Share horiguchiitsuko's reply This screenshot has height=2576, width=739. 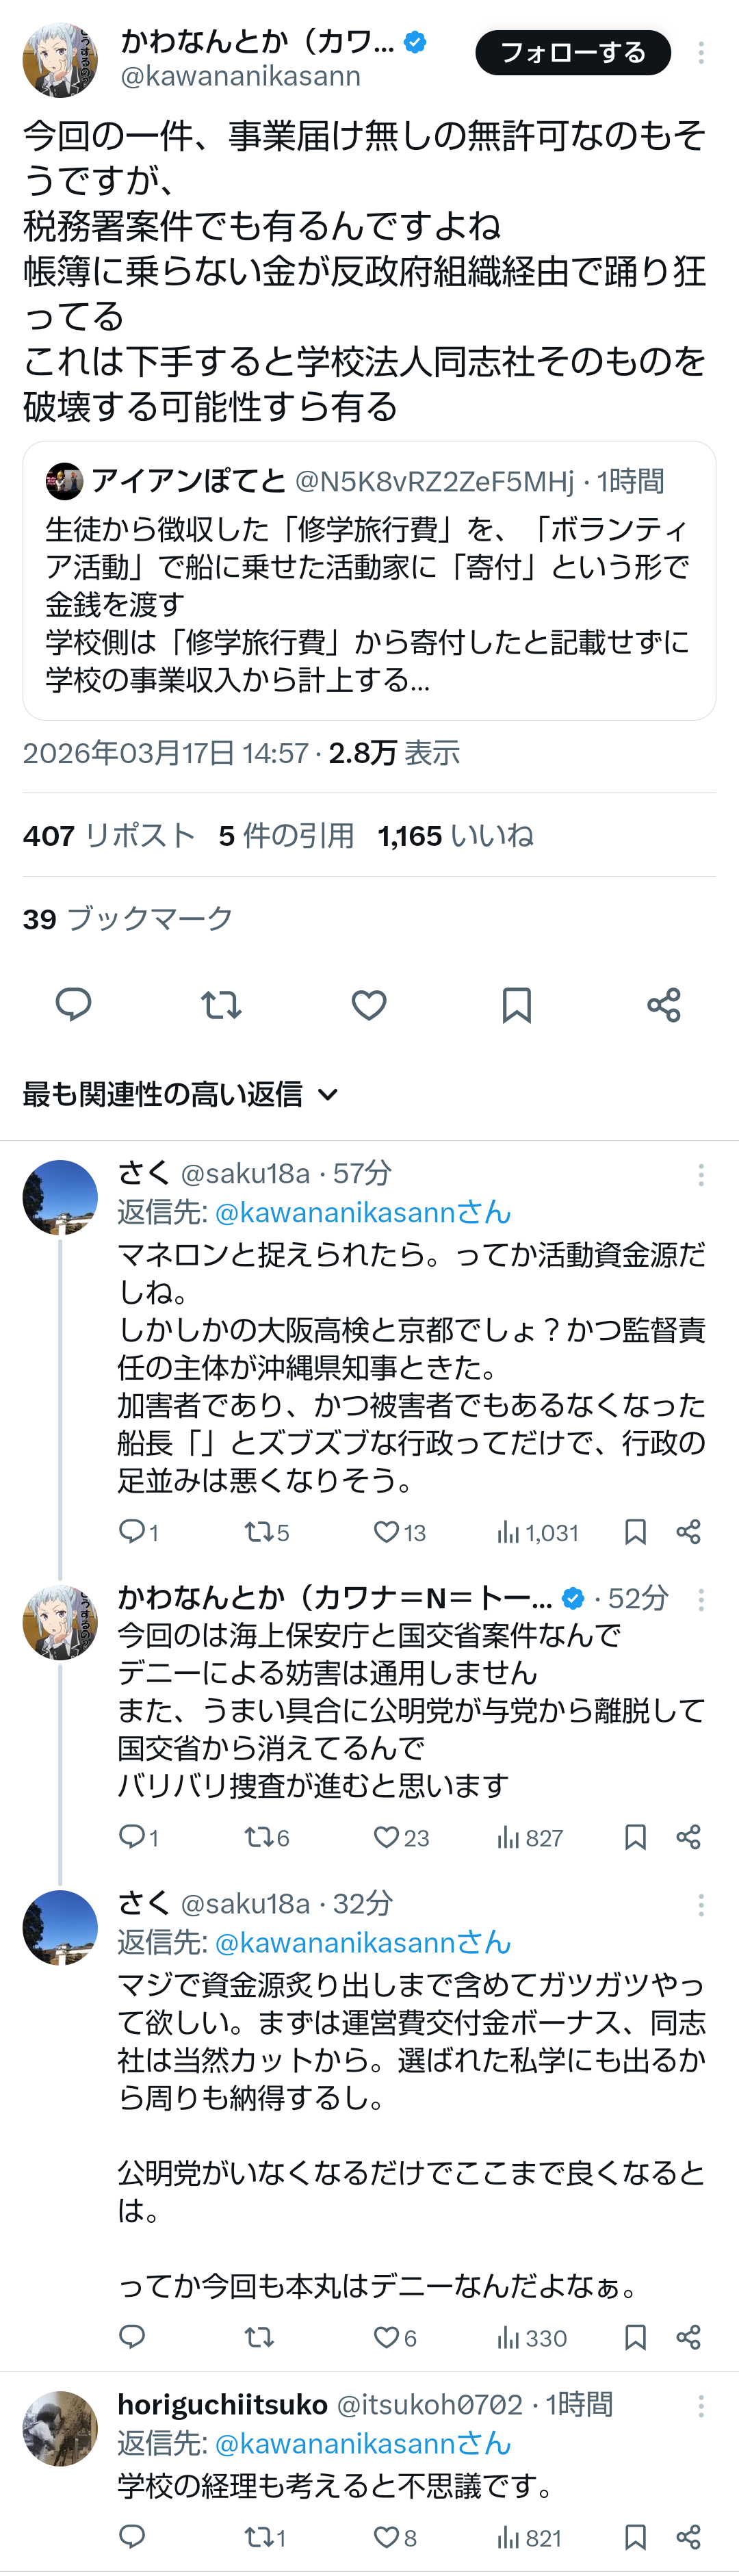tap(688, 2536)
